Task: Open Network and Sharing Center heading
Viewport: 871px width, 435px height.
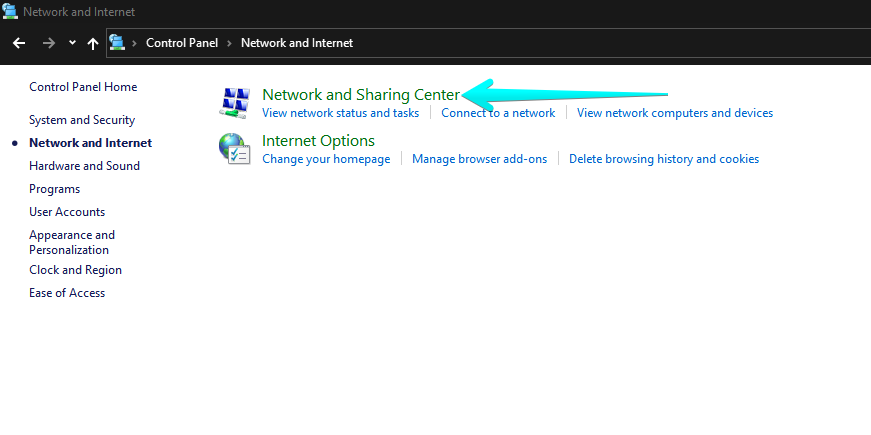Action: click(x=360, y=94)
